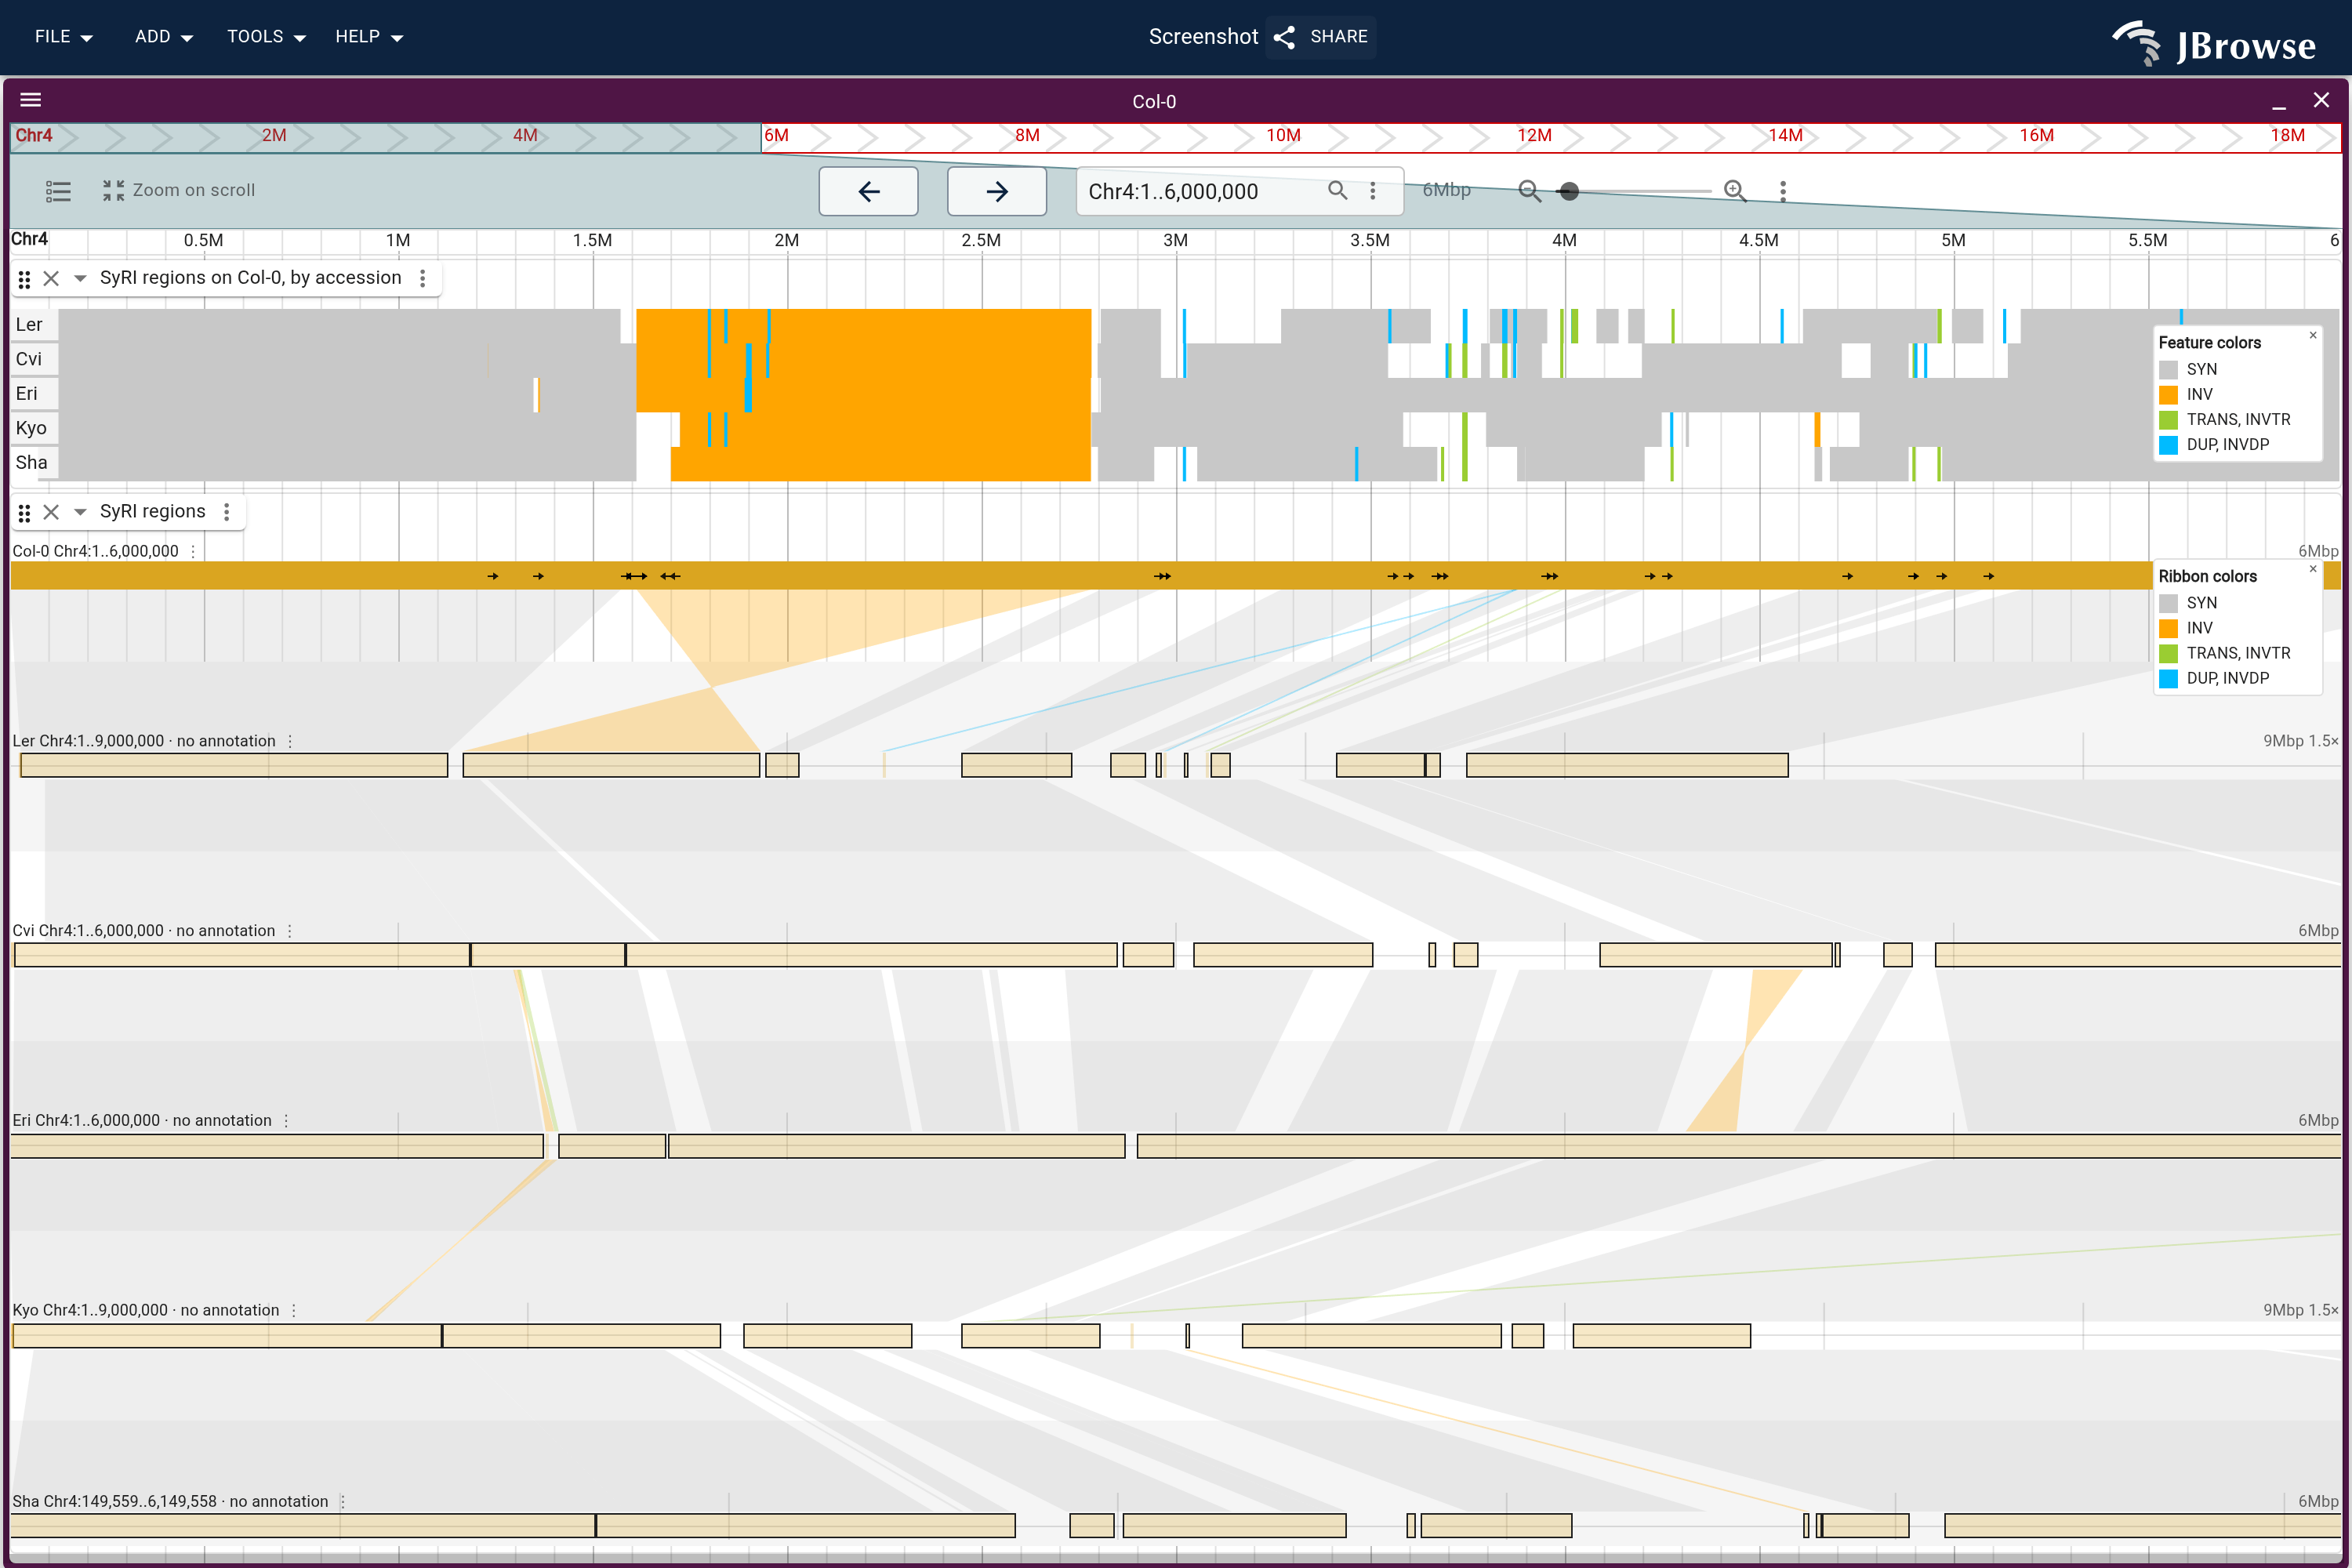
Task: Open the Eri Chr4:1..6,000,000 row menu
Action: 286,1121
